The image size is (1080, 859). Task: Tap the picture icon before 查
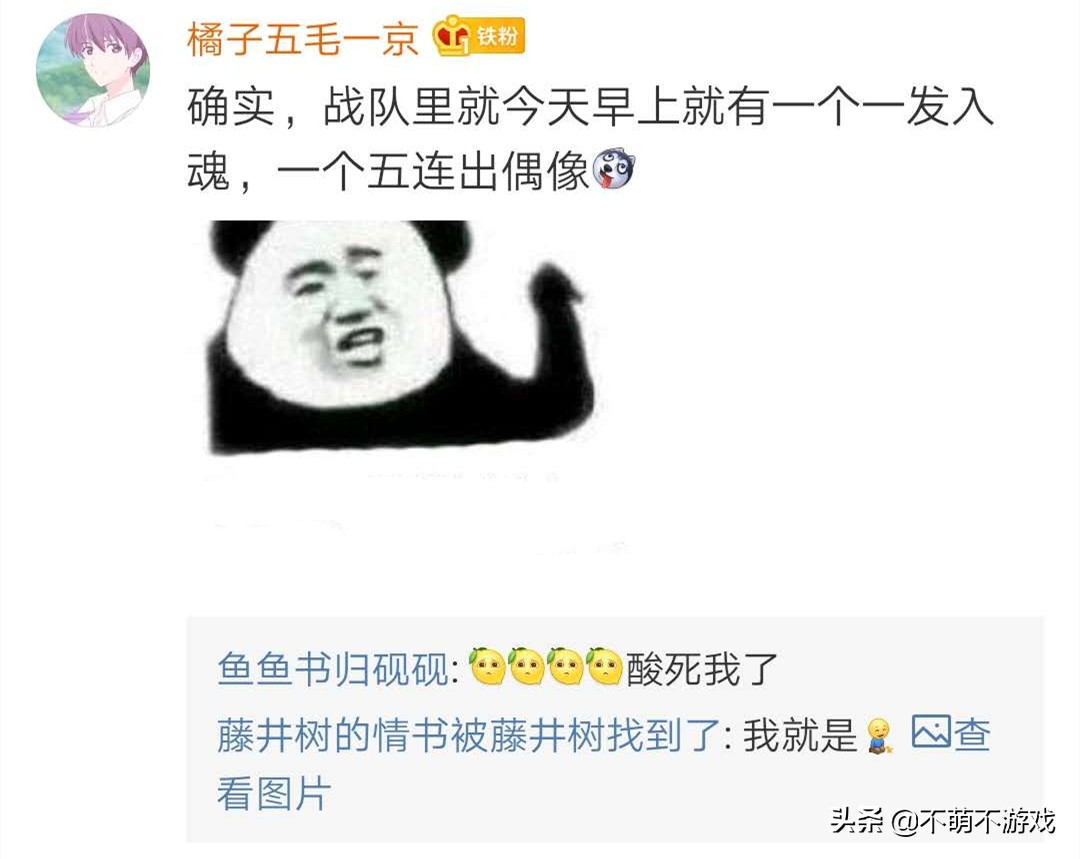pos(931,731)
